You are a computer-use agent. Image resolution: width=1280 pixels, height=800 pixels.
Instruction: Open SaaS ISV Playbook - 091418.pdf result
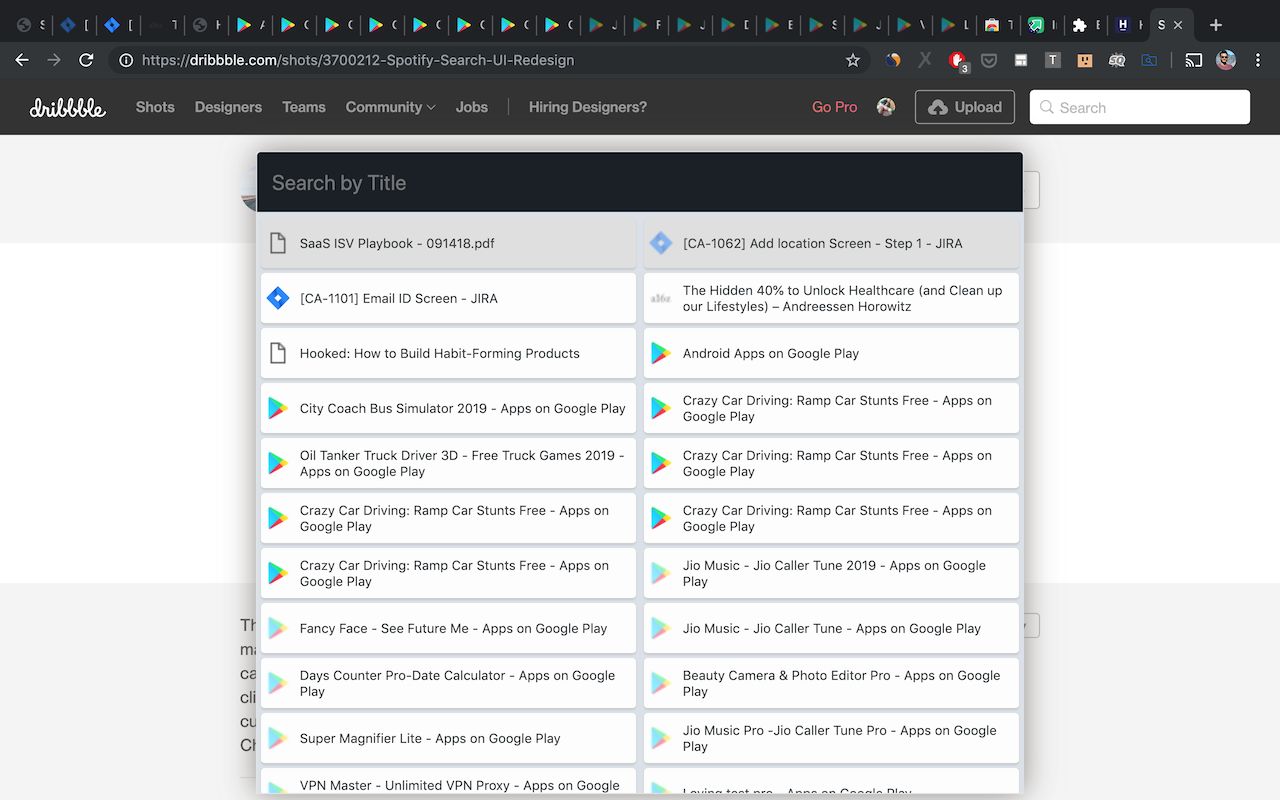tap(448, 243)
